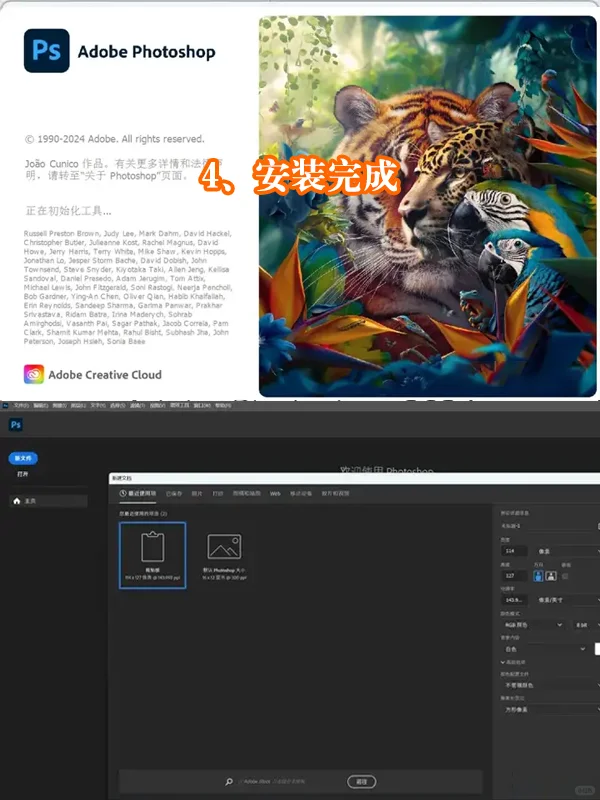
Task: Open the 增效工具 plugins menu
Action: (x=180, y=406)
